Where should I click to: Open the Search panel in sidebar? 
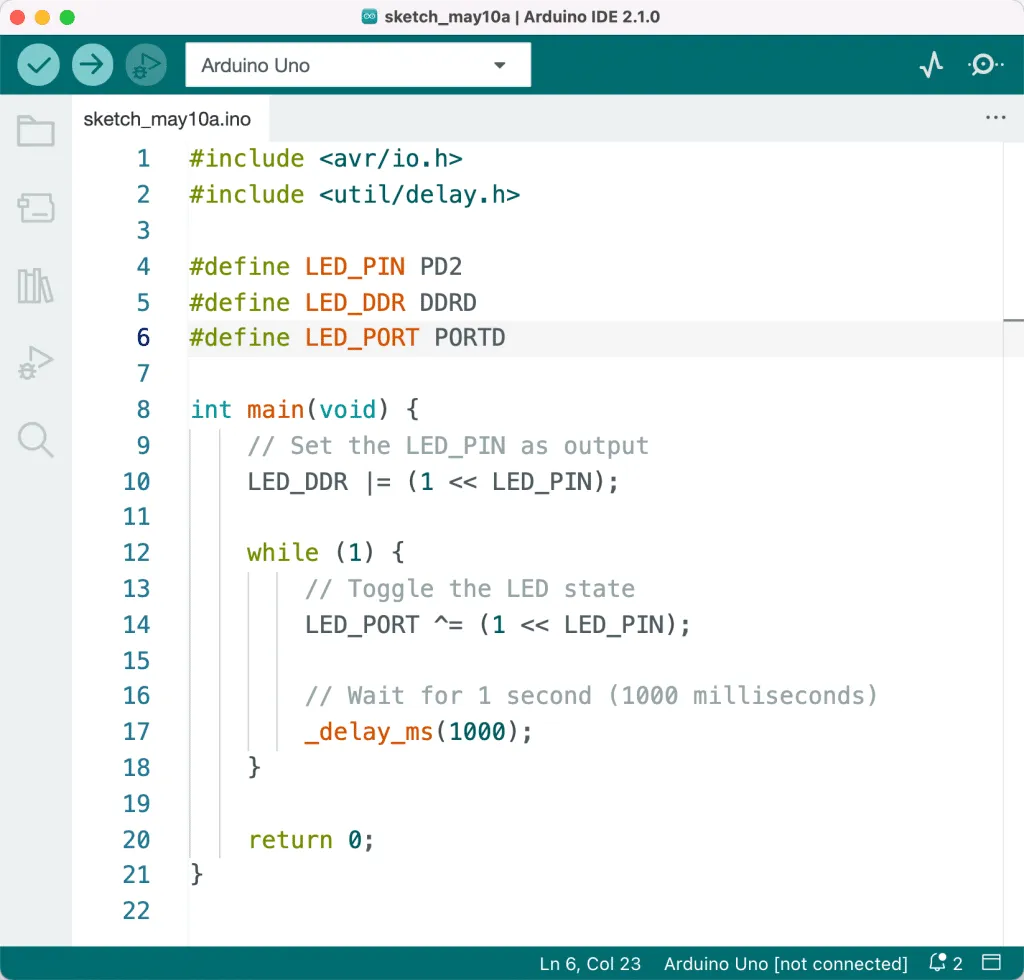(36, 440)
